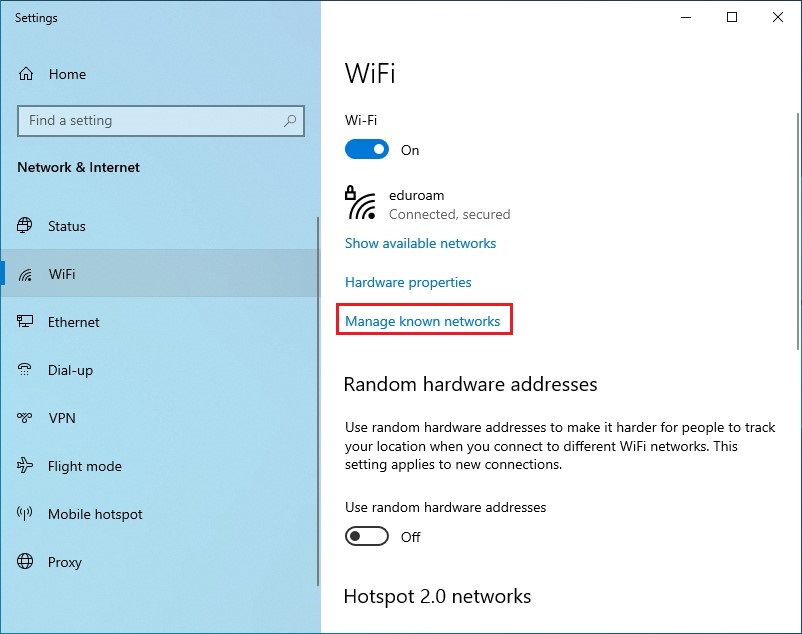This screenshot has height=634, width=802.
Task: Click the Network & Internet heading
Action: tap(78, 167)
